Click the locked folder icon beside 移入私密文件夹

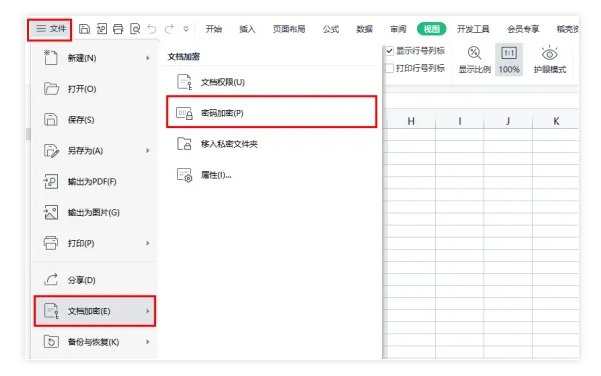(x=184, y=144)
